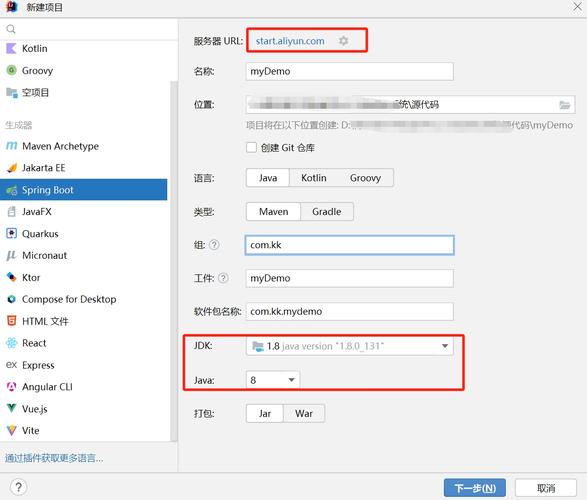Click the start.aliyun.com server URL link
Viewport: 587px width, 500px height.
(290, 41)
